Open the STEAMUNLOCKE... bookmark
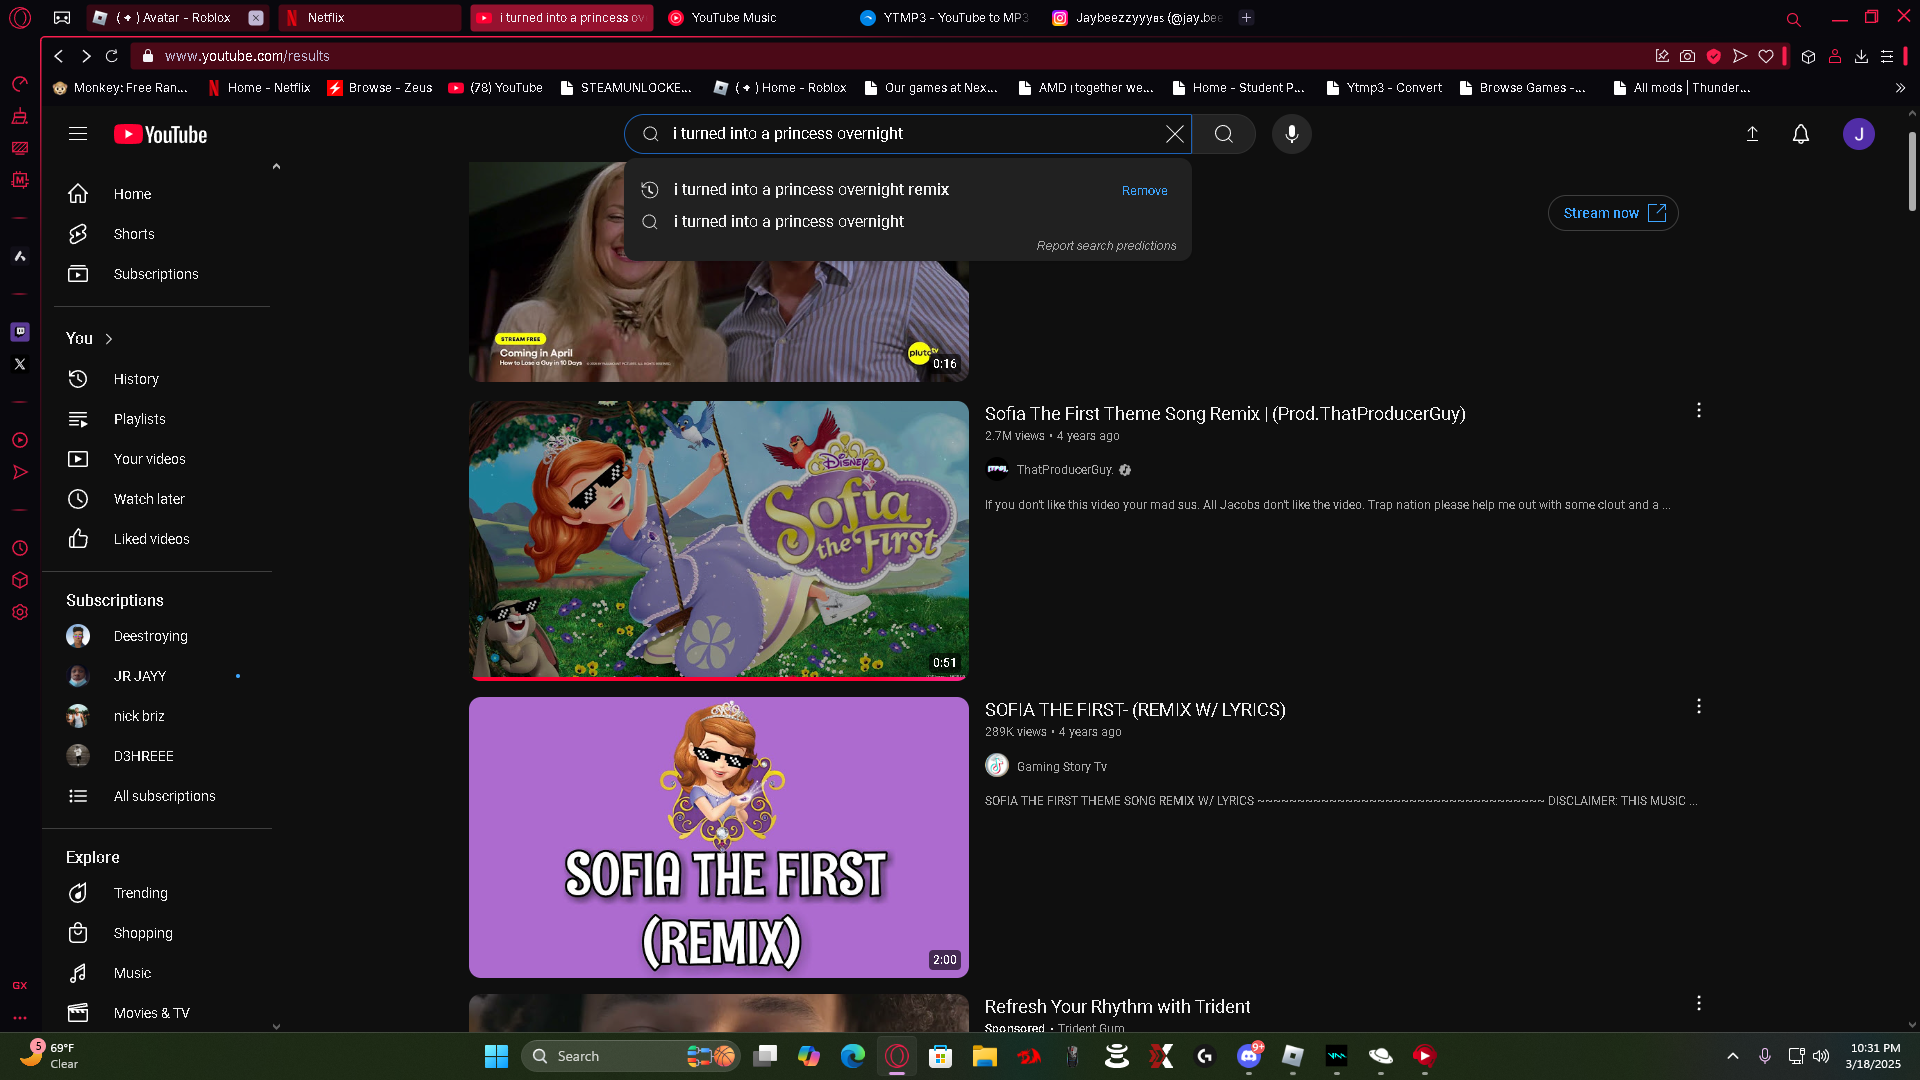 (626, 88)
